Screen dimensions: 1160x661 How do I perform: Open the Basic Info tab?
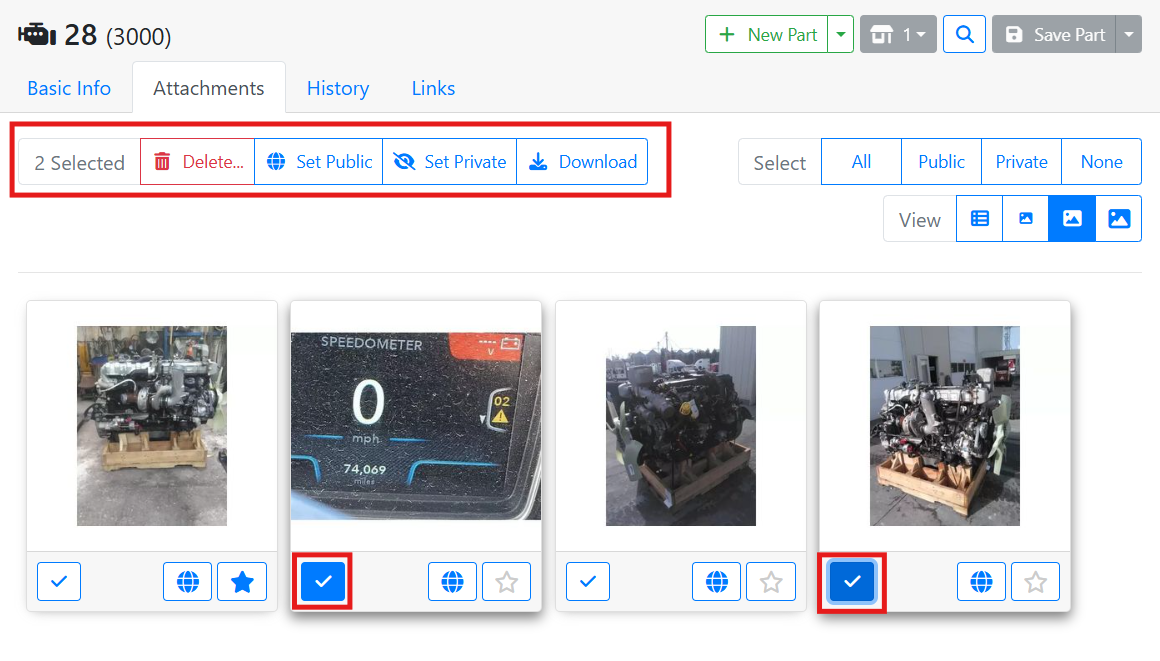[69, 88]
